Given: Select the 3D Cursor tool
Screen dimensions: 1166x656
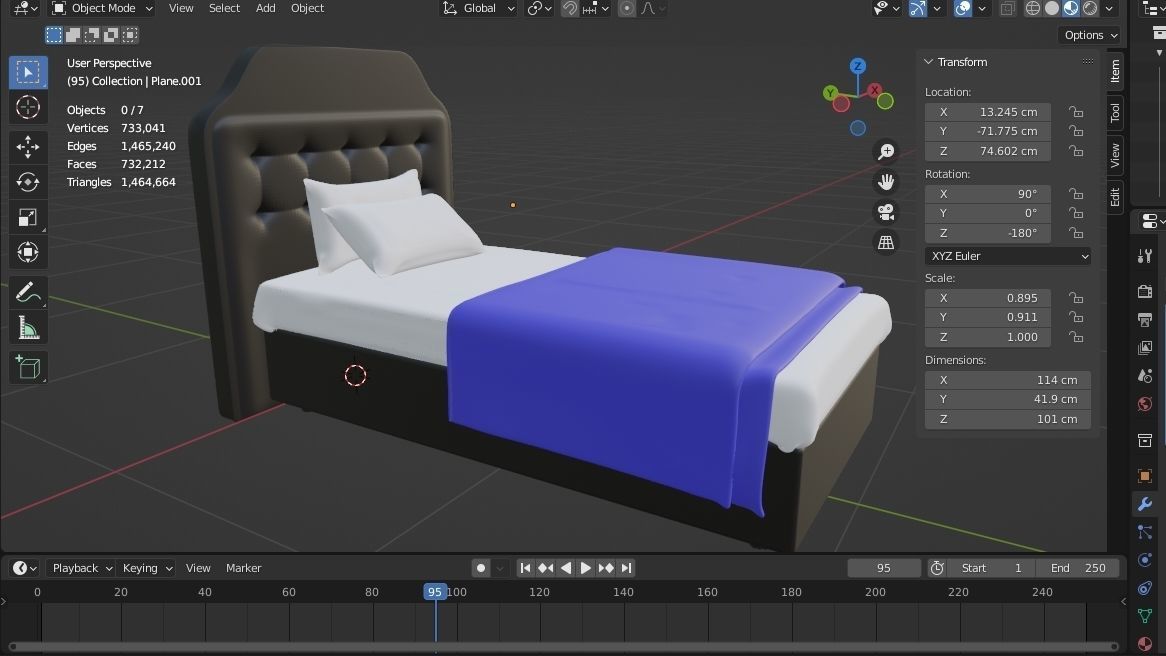Looking at the screenshot, I should point(28,108).
